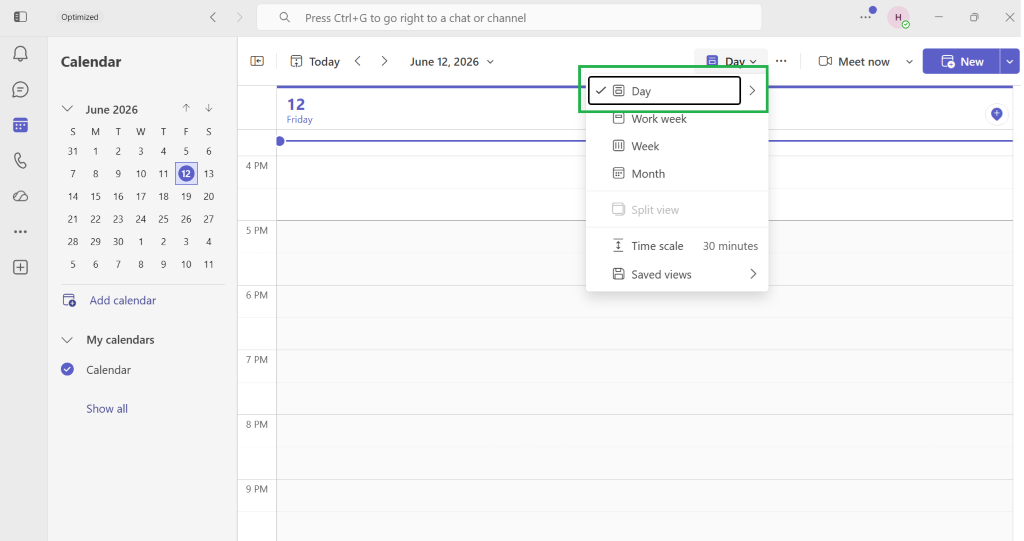This screenshot has height=541, width=1024.
Task: Expand the Saved views submenu
Action: (x=753, y=274)
